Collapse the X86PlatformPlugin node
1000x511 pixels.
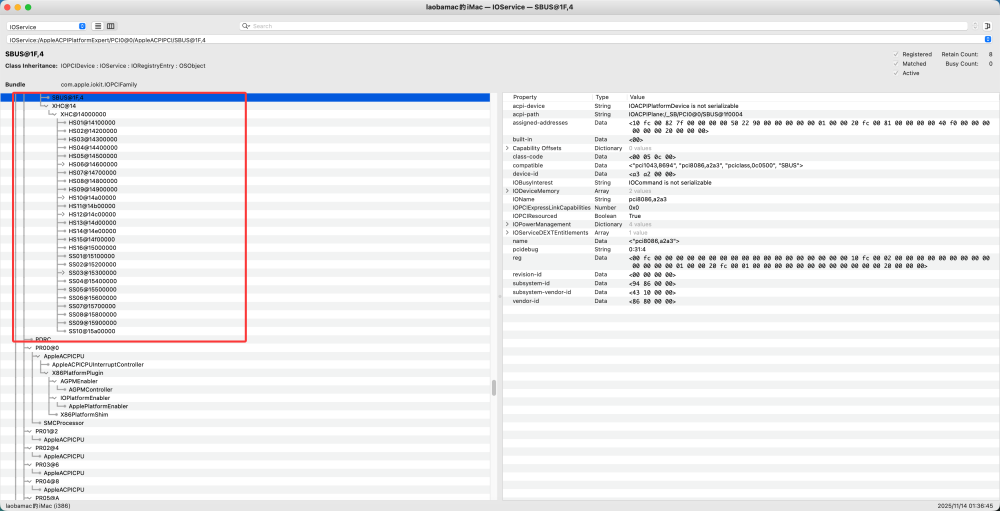pos(44,373)
